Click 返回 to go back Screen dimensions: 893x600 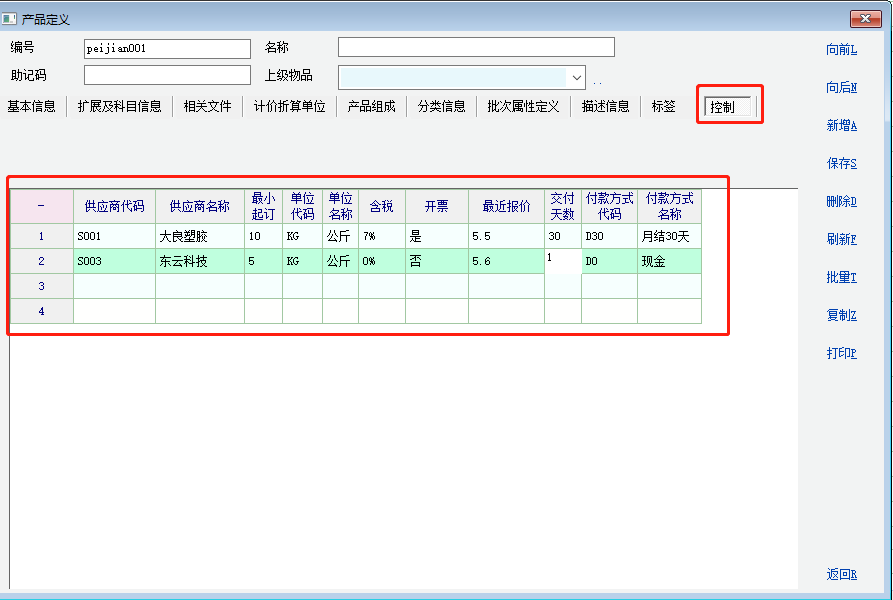coord(841,575)
